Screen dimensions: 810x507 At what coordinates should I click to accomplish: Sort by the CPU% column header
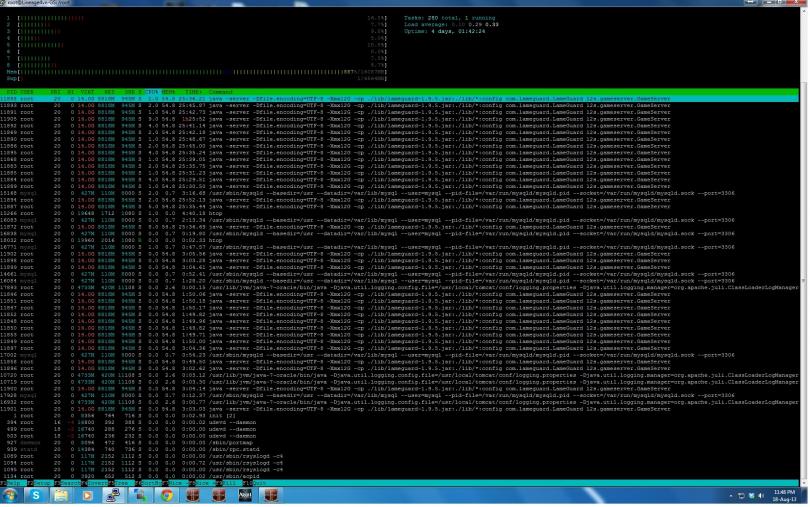click(x=151, y=91)
